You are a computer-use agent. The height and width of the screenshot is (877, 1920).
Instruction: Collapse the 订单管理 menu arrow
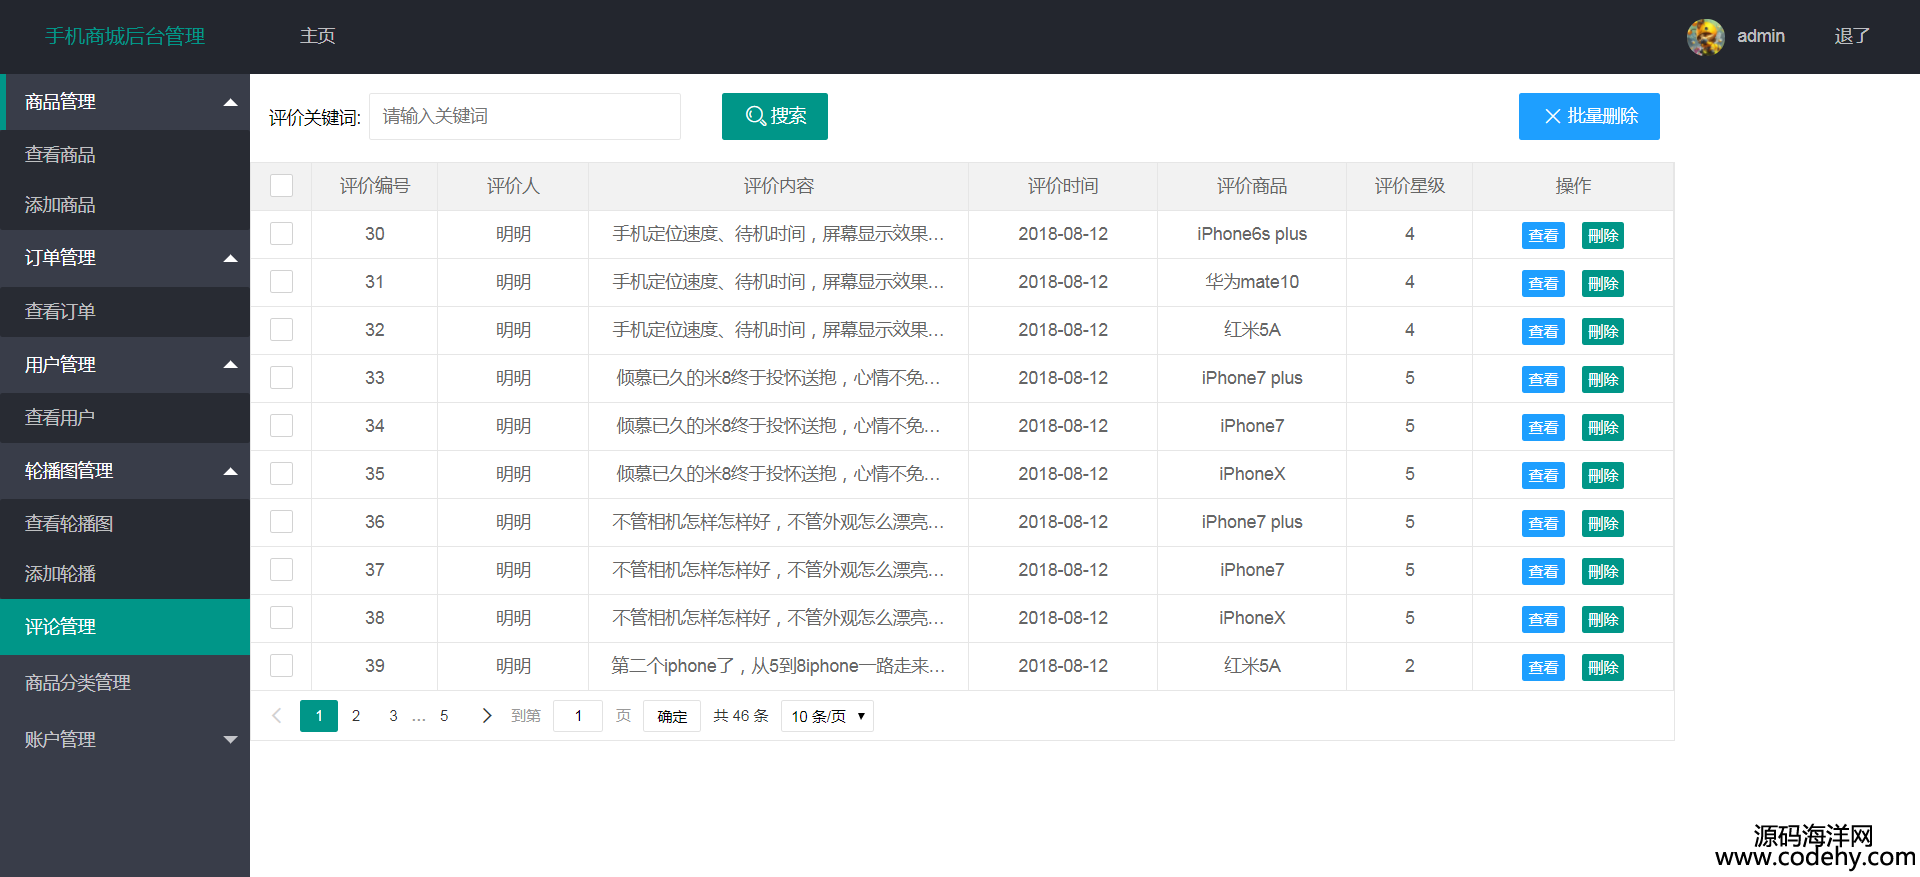tap(231, 259)
